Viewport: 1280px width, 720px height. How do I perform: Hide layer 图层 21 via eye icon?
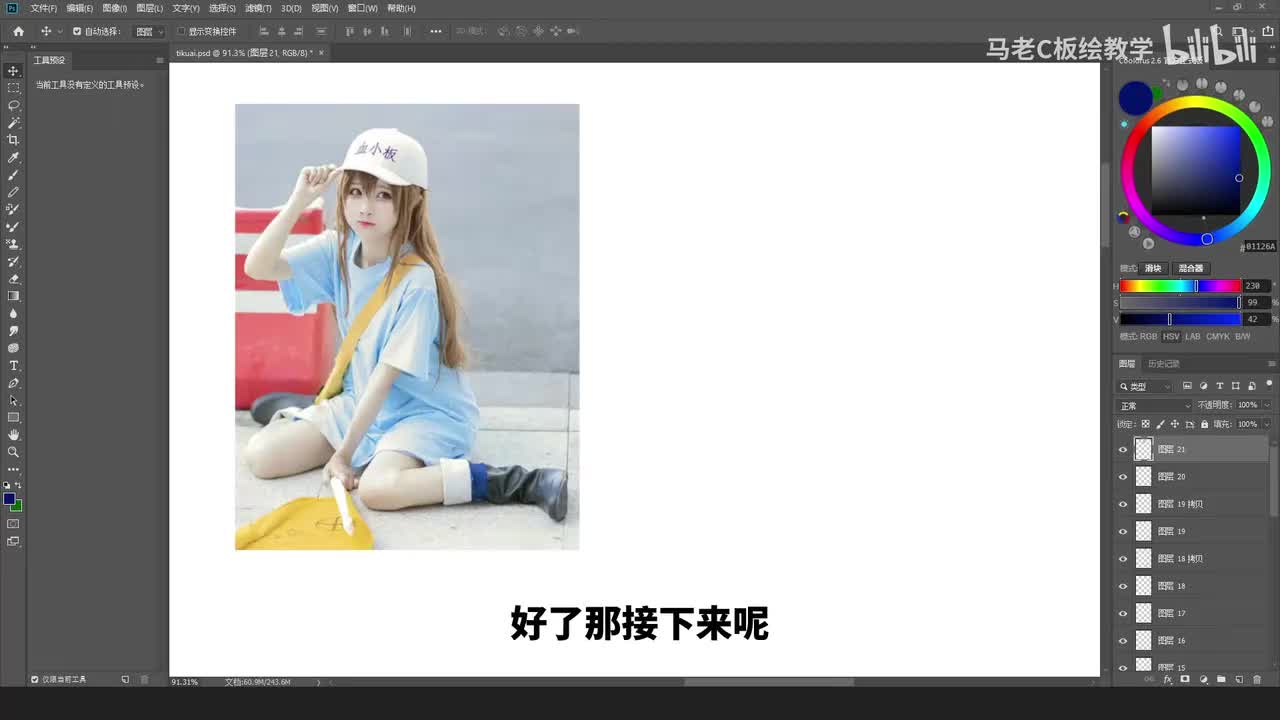(x=1123, y=450)
